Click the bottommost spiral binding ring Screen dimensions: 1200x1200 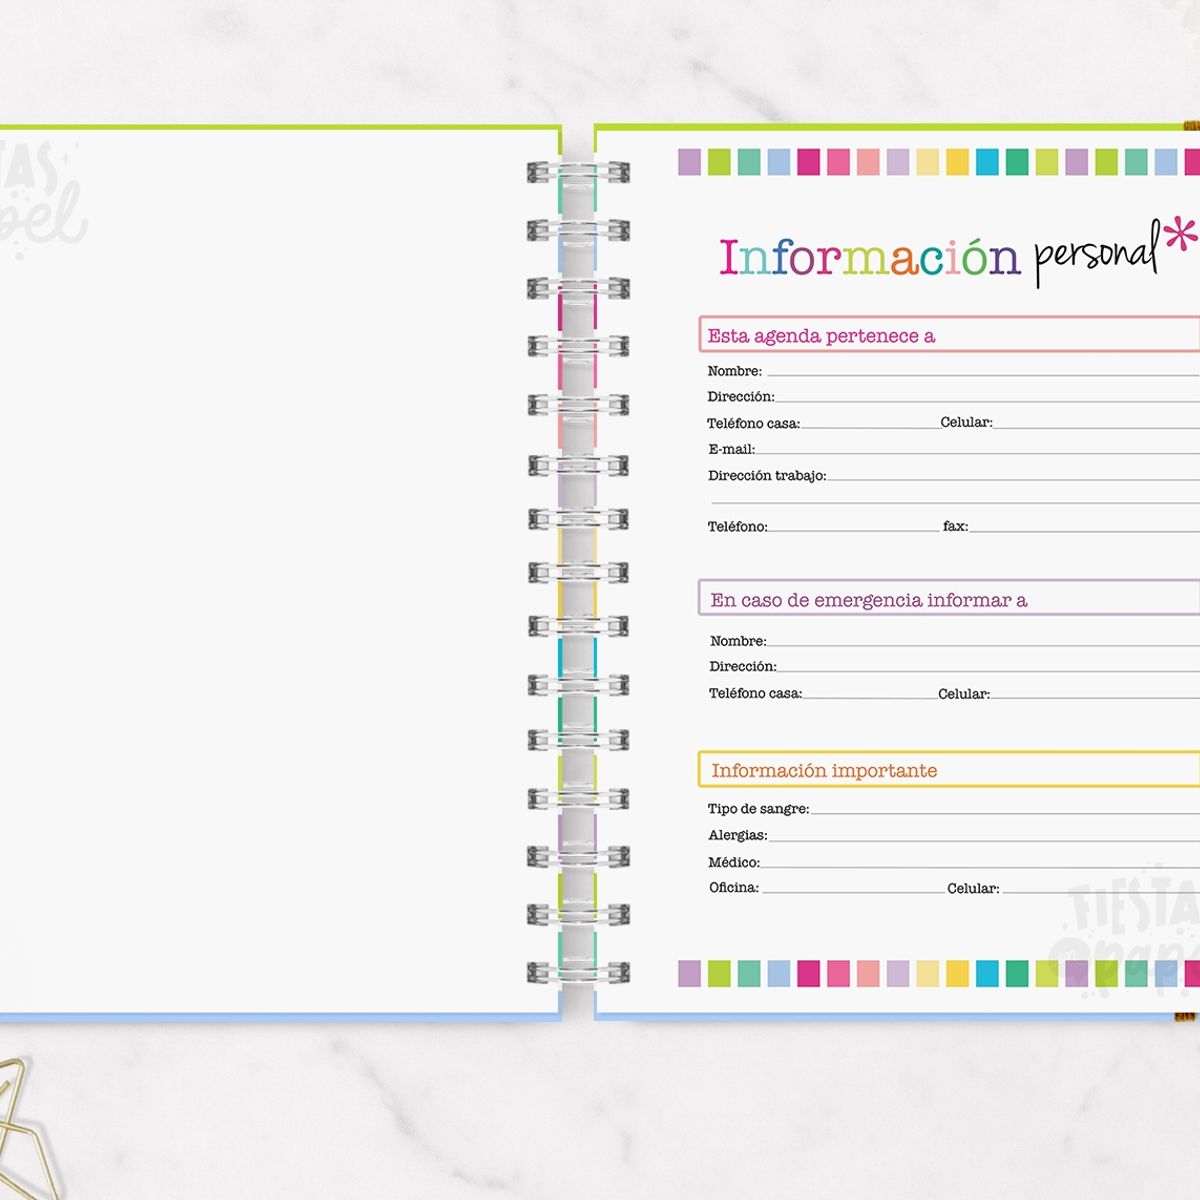pos(578,972)
